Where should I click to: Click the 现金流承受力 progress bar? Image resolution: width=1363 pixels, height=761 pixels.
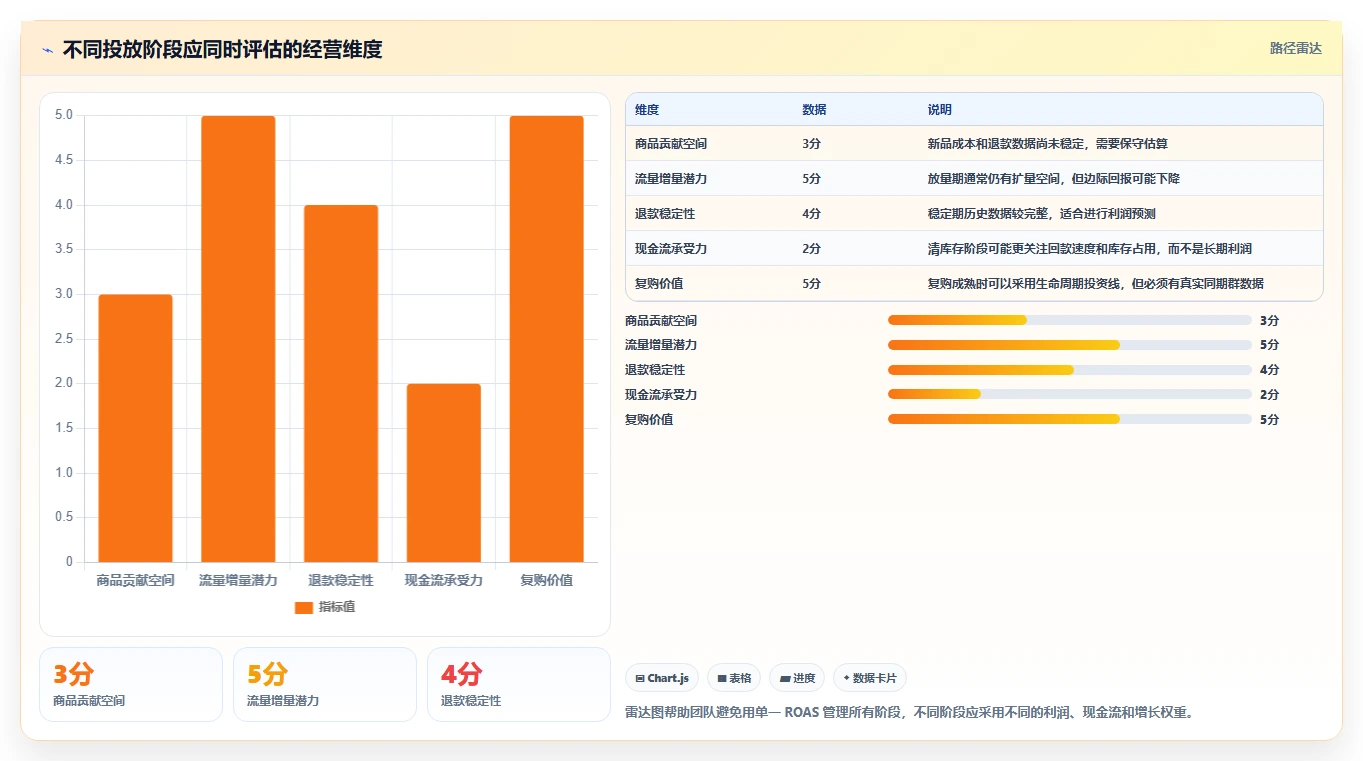(x=1069, y=395)
